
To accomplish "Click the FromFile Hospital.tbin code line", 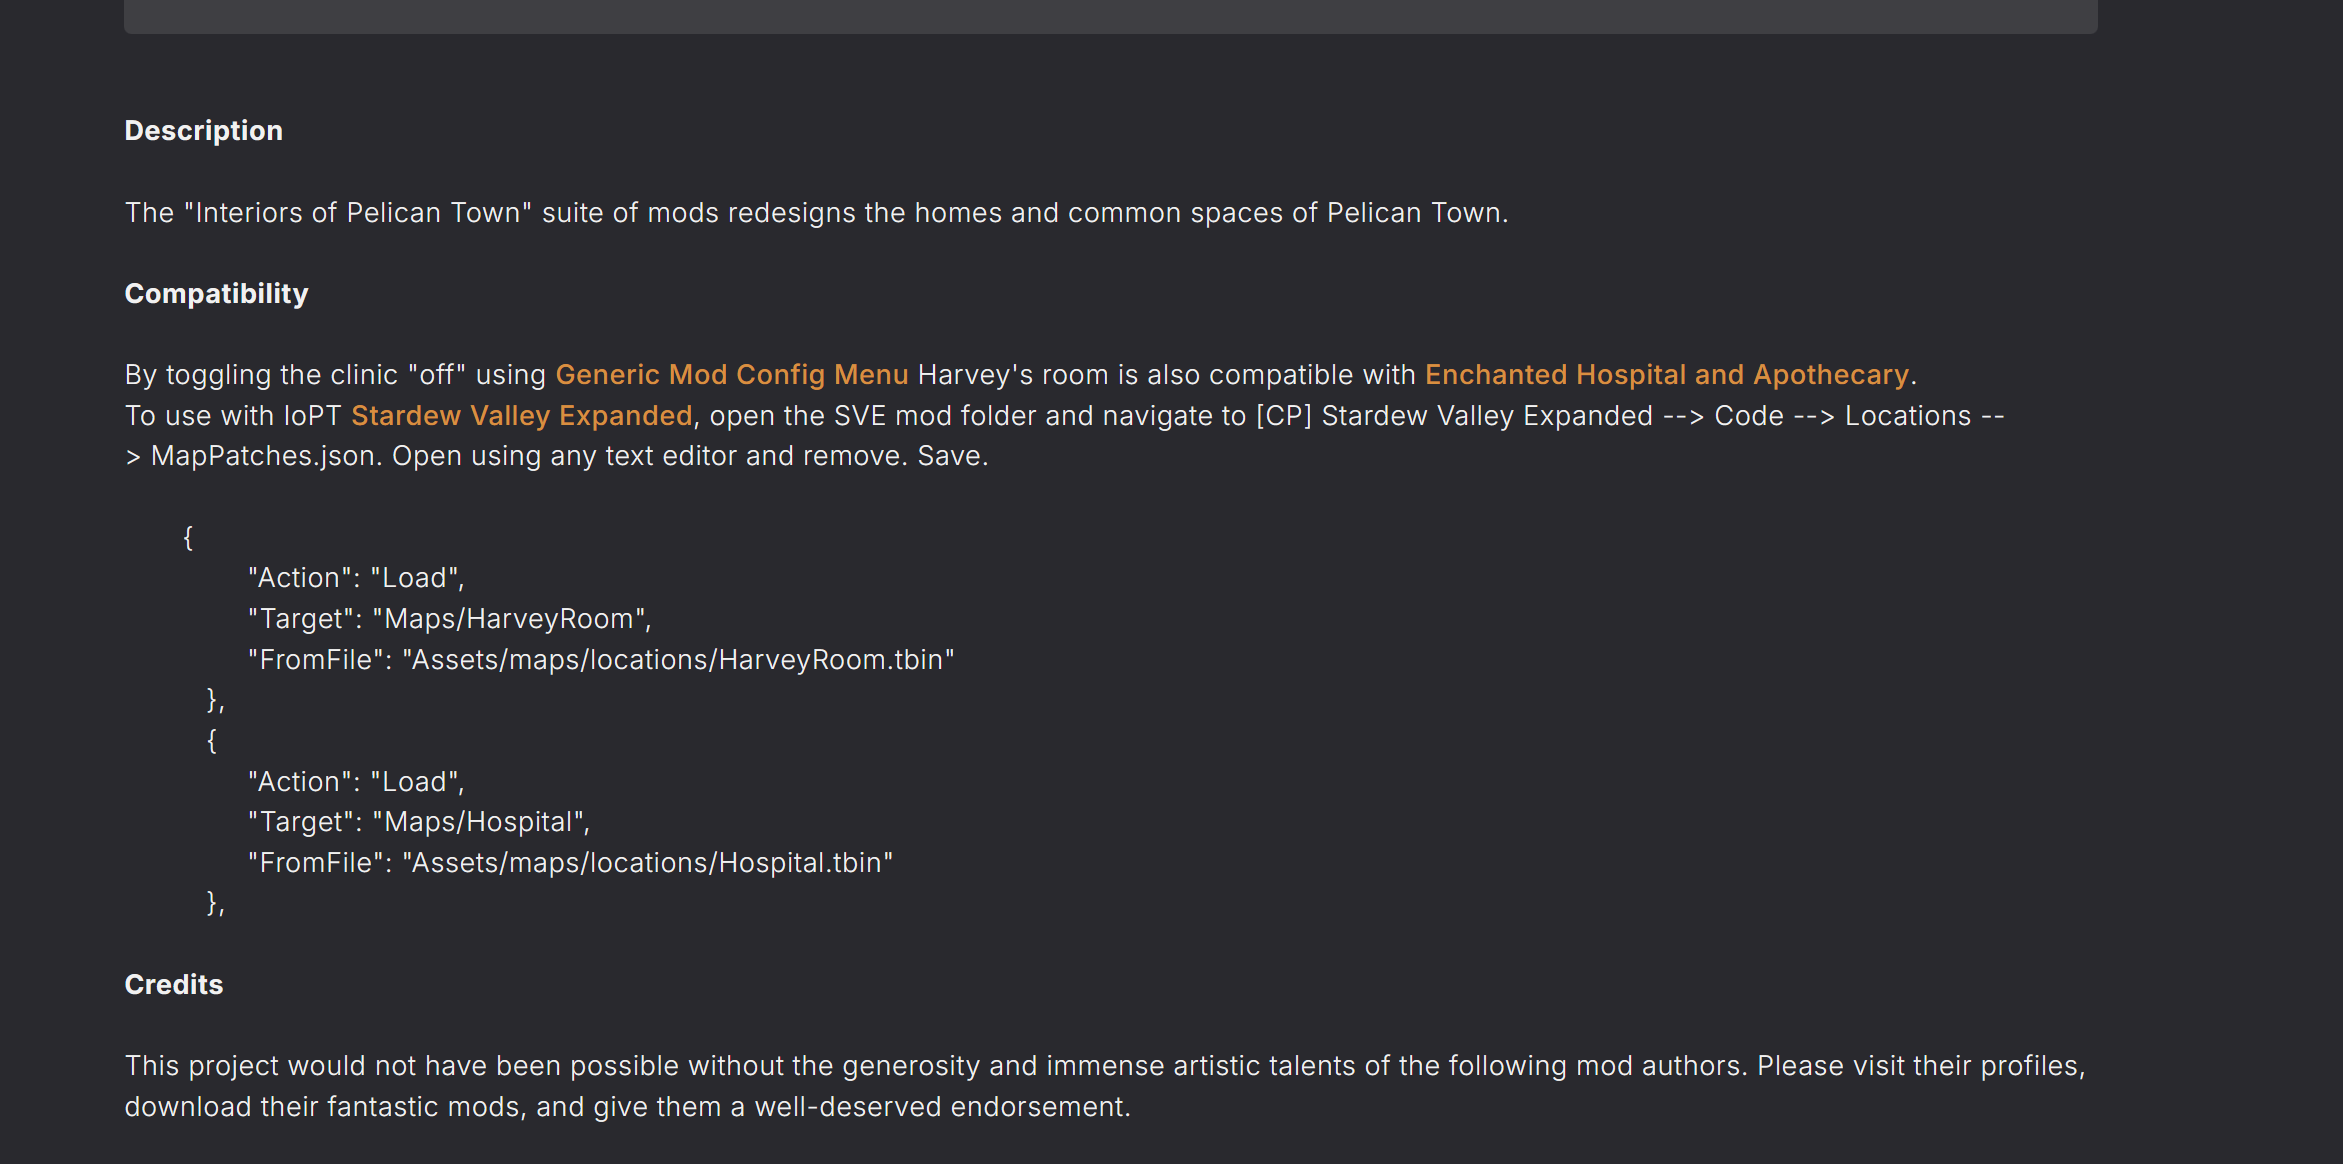I will pyautogui.click(x=570, y=863).
